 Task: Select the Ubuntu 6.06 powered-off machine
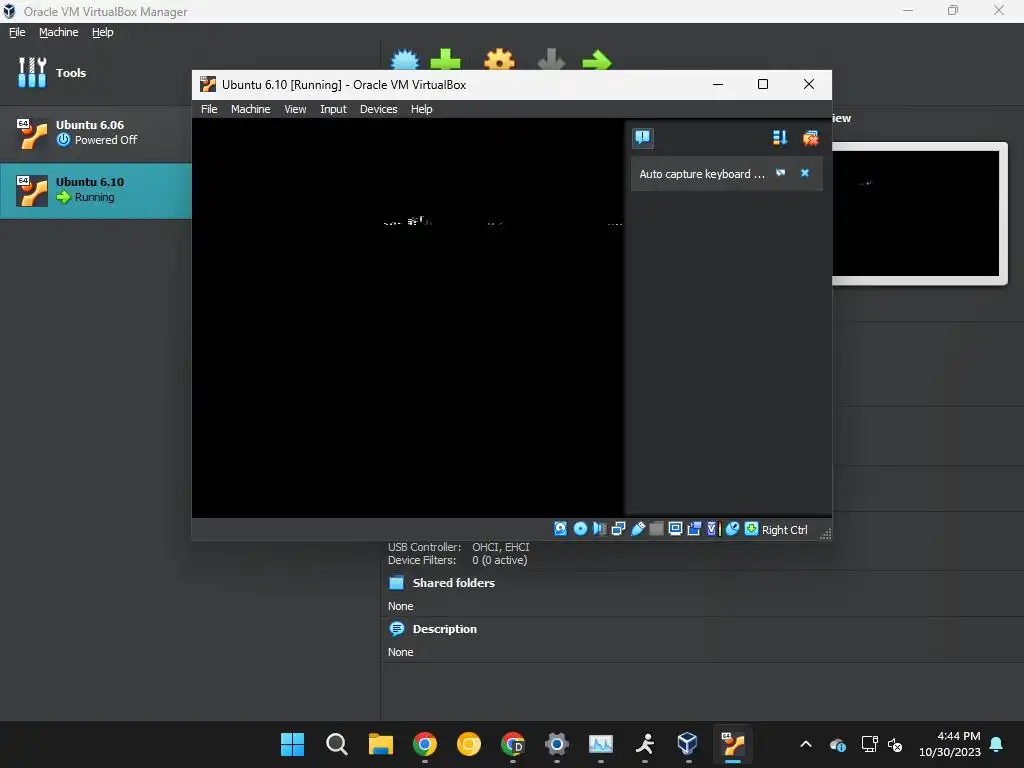pyautogui.click(x=95, y=133)
